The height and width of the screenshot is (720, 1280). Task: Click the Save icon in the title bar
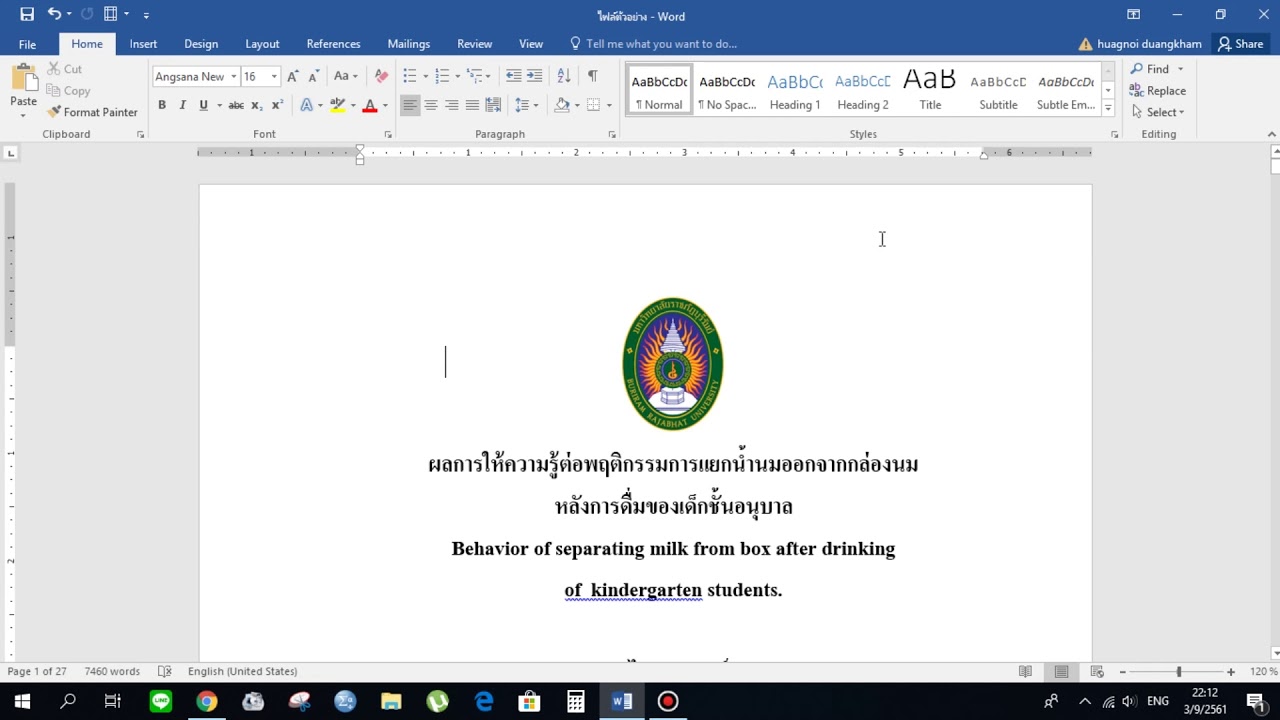click(27, 14)
